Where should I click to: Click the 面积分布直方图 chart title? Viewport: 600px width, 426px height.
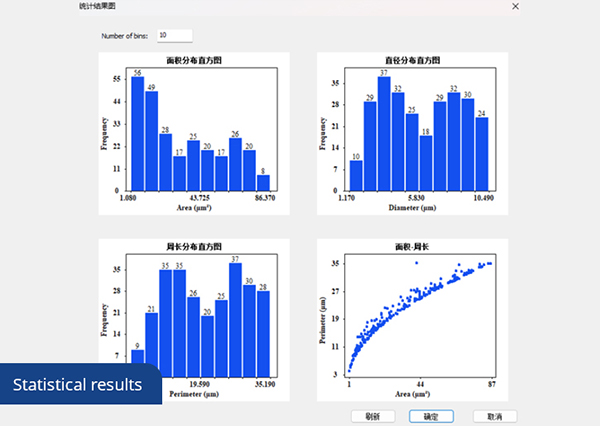194,60
